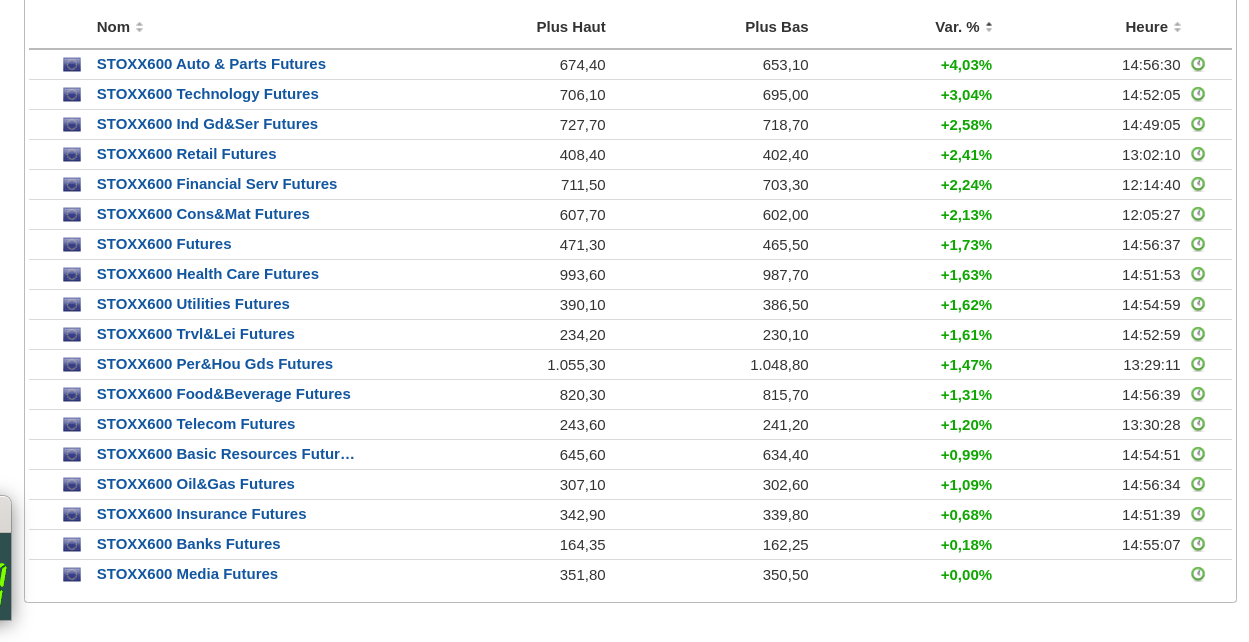Click the flag icon next to STOXX600 Retail Futures
The image size is (1249, 642).
(x=72, y=154)
